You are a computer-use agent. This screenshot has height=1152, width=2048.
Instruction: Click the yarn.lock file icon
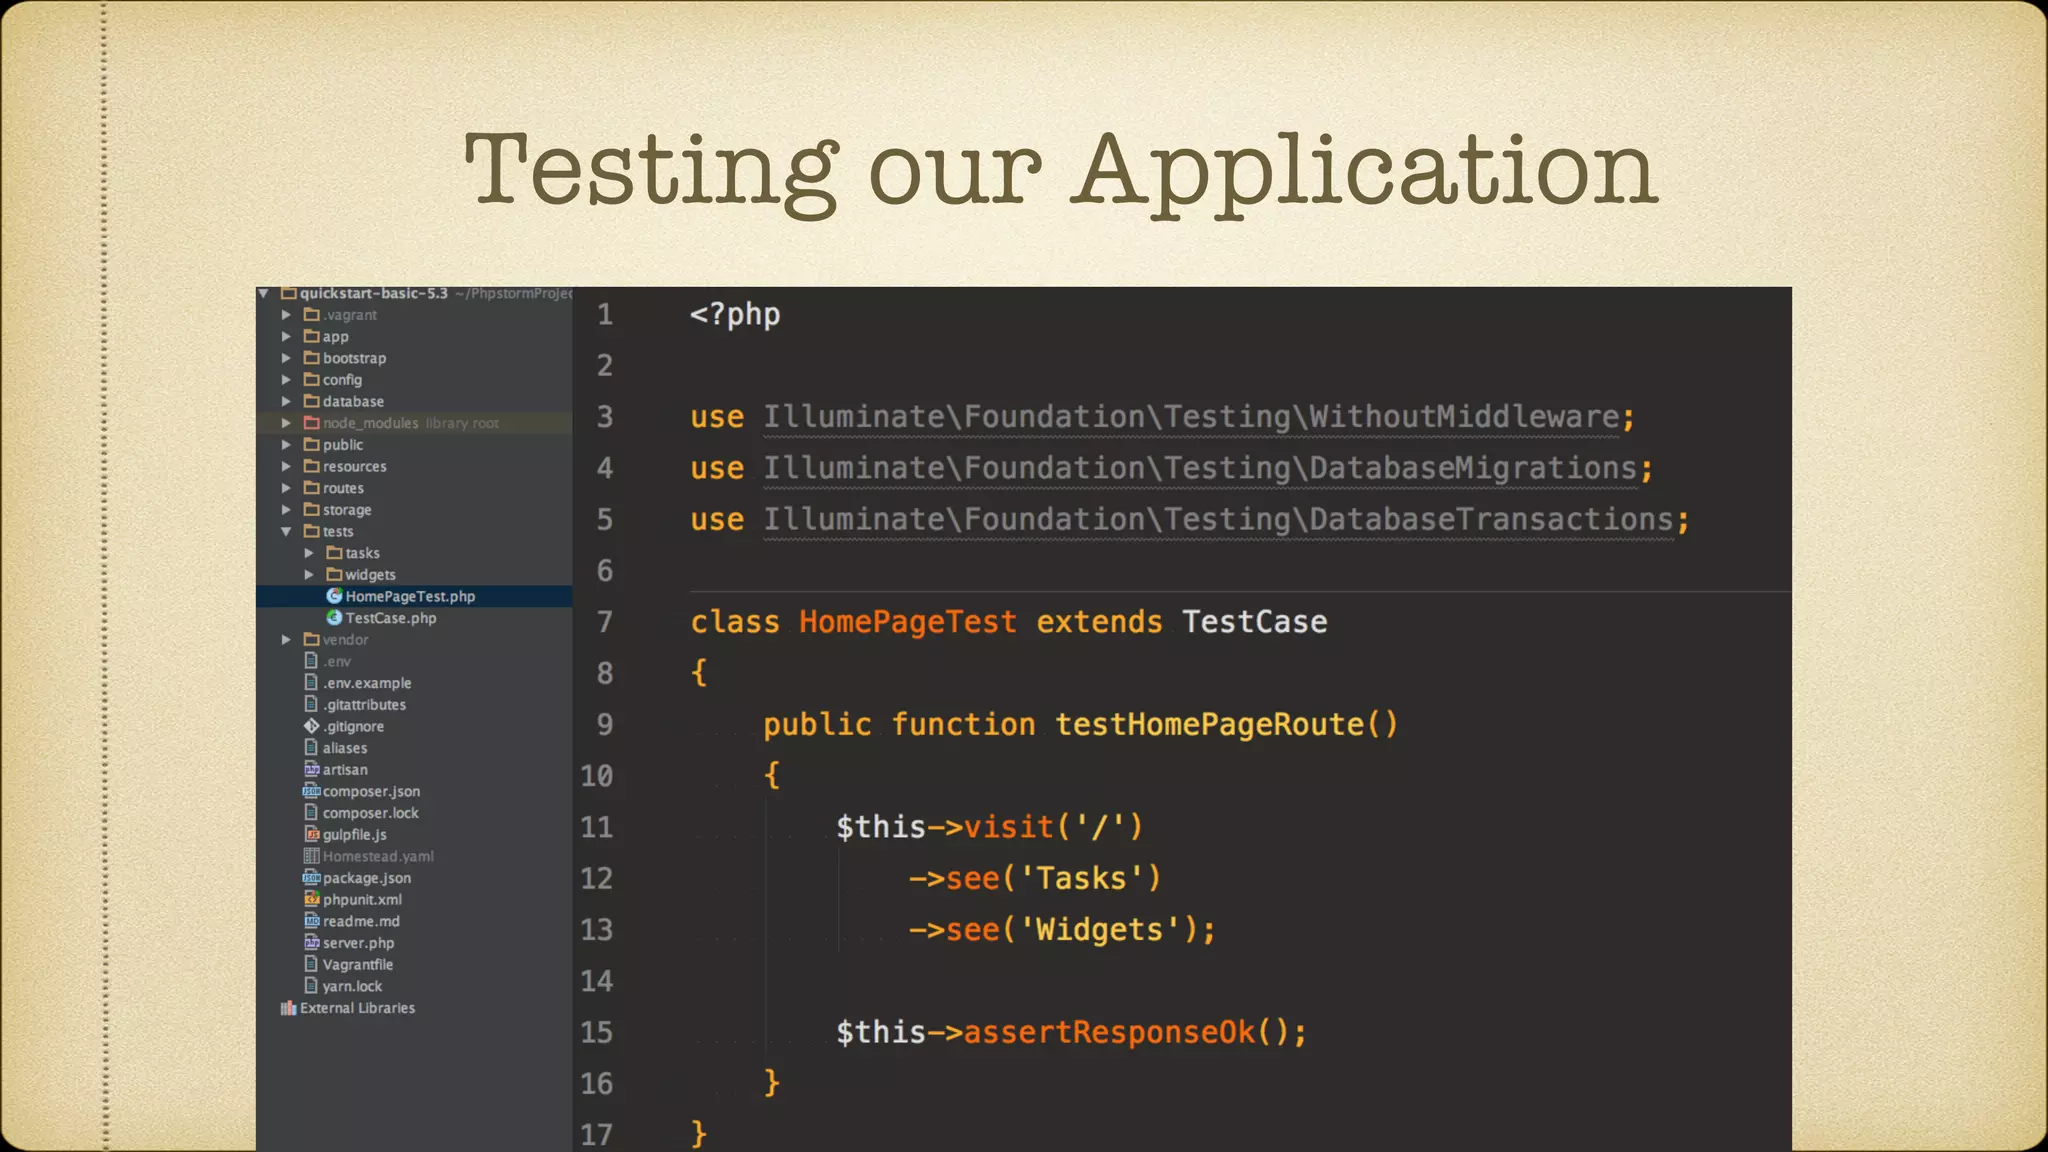(x=311, y=986)
